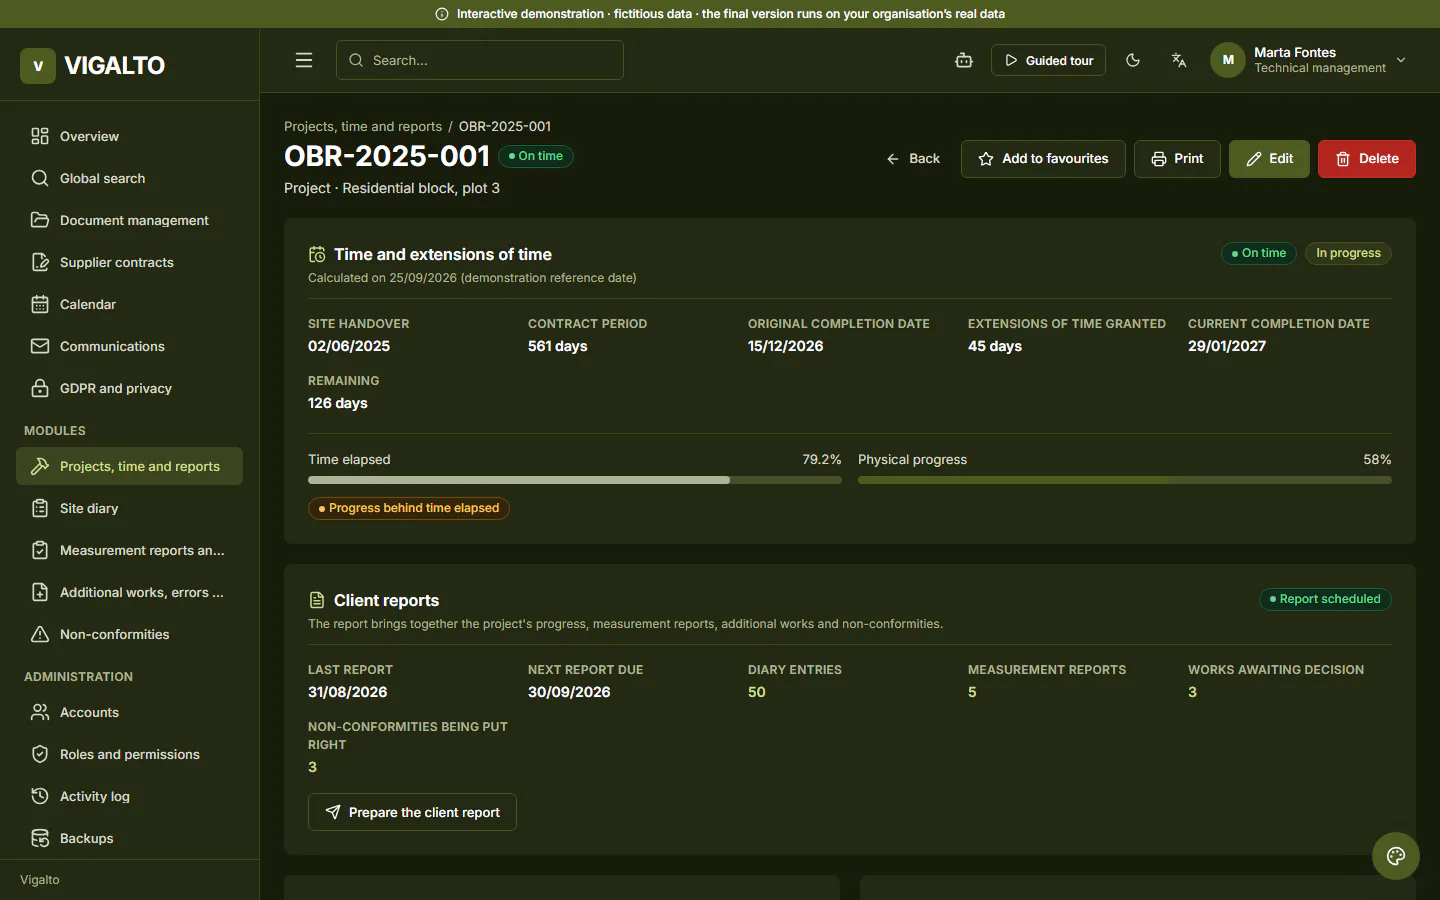Open Measurement reports module
Viewport: 1440px width, 900px height.
pos(129,550)
